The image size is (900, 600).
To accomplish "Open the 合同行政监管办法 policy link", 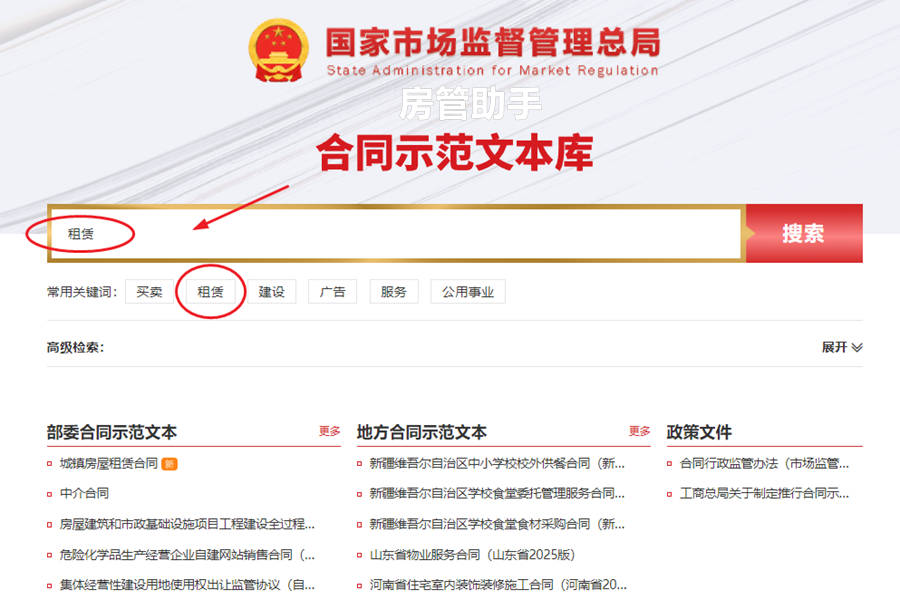I will [x=764, y=463].
